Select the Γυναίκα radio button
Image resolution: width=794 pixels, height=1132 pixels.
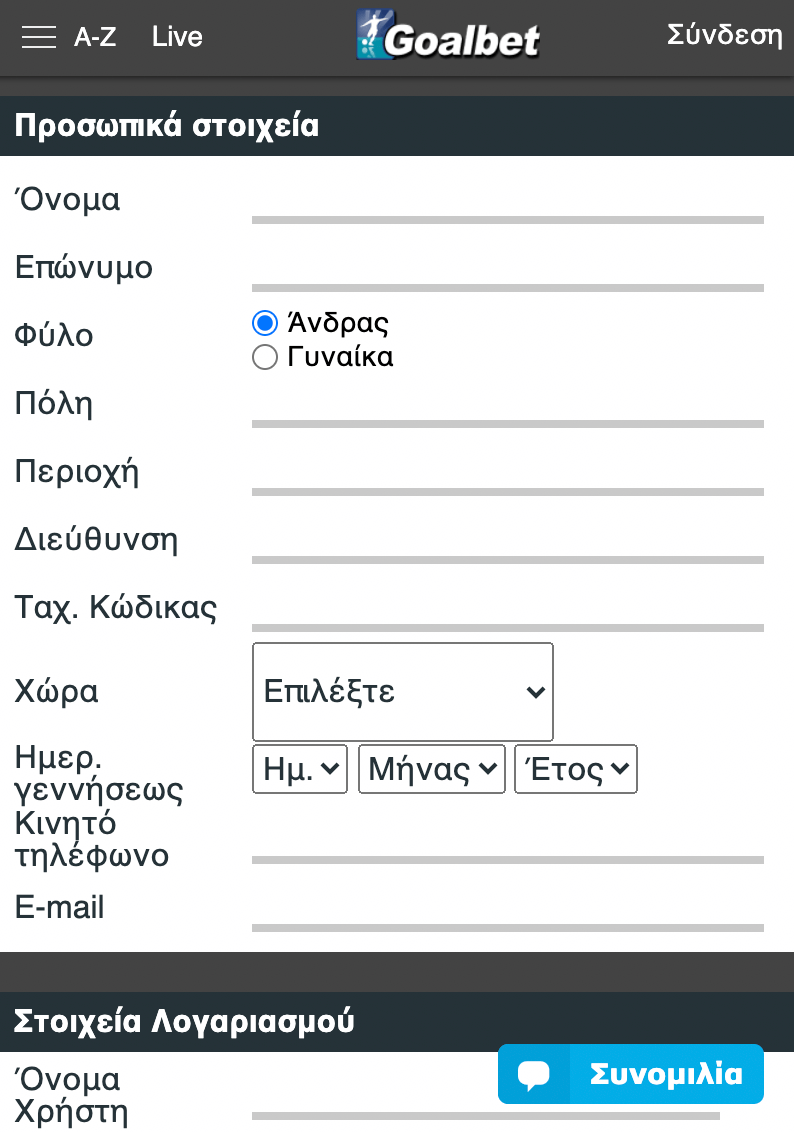pos(265,357)
